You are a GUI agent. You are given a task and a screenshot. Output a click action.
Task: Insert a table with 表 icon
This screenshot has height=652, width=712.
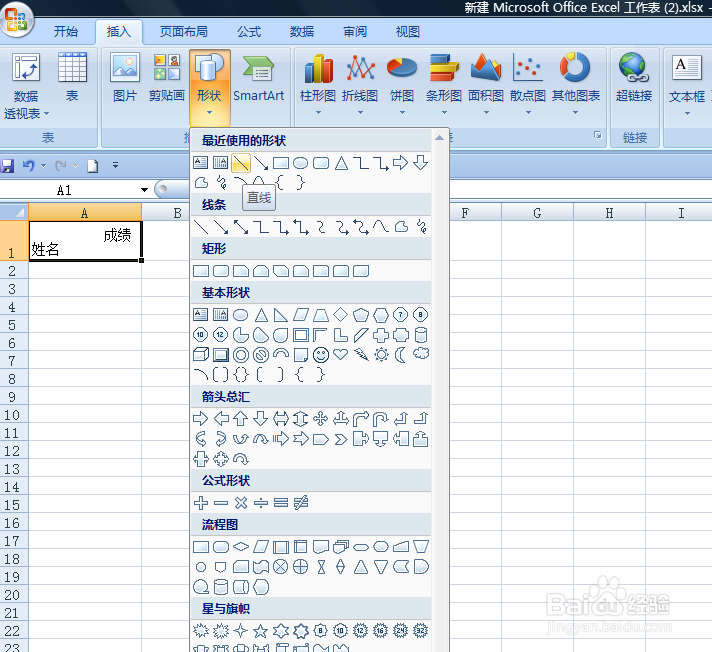click(72, 78)
